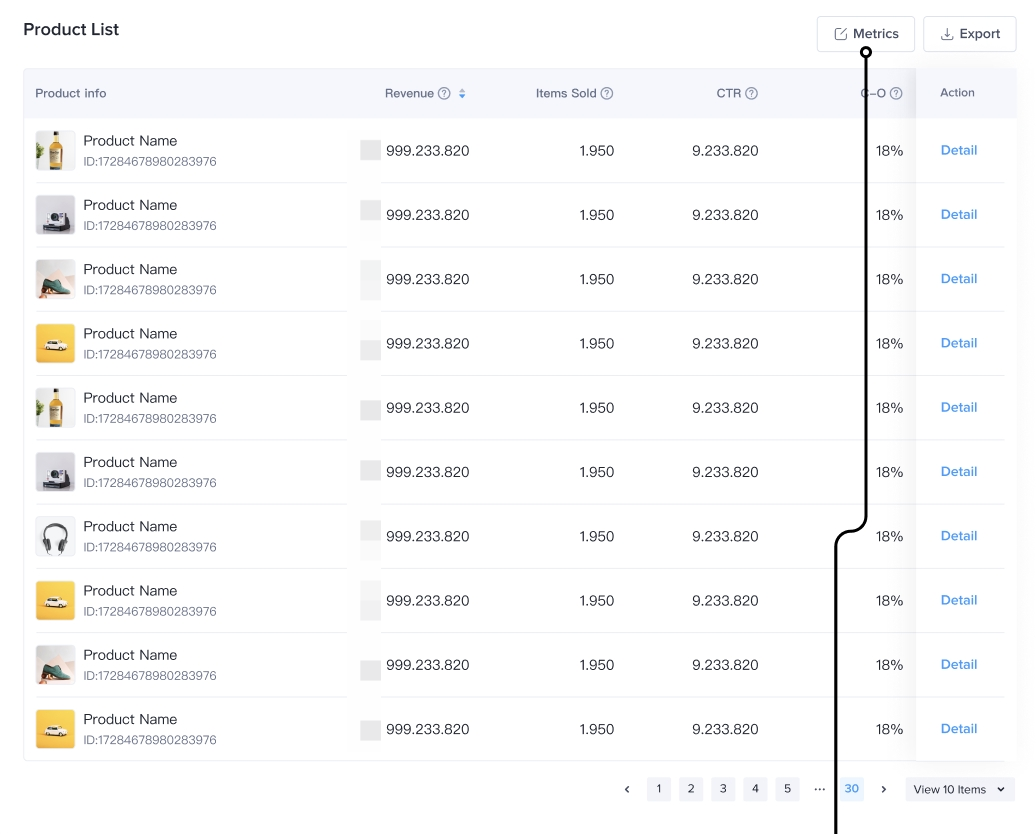
Task: Click the pagination ellipsis for more pages
Action: click(x=819, y=789)
